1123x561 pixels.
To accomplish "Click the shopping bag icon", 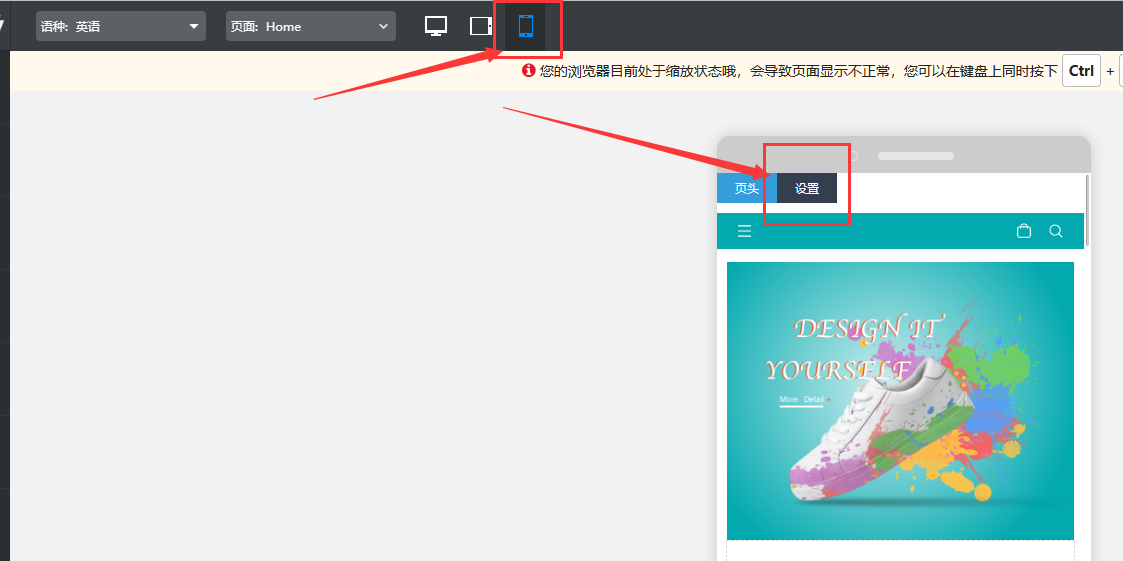I will pos(1023,231).
